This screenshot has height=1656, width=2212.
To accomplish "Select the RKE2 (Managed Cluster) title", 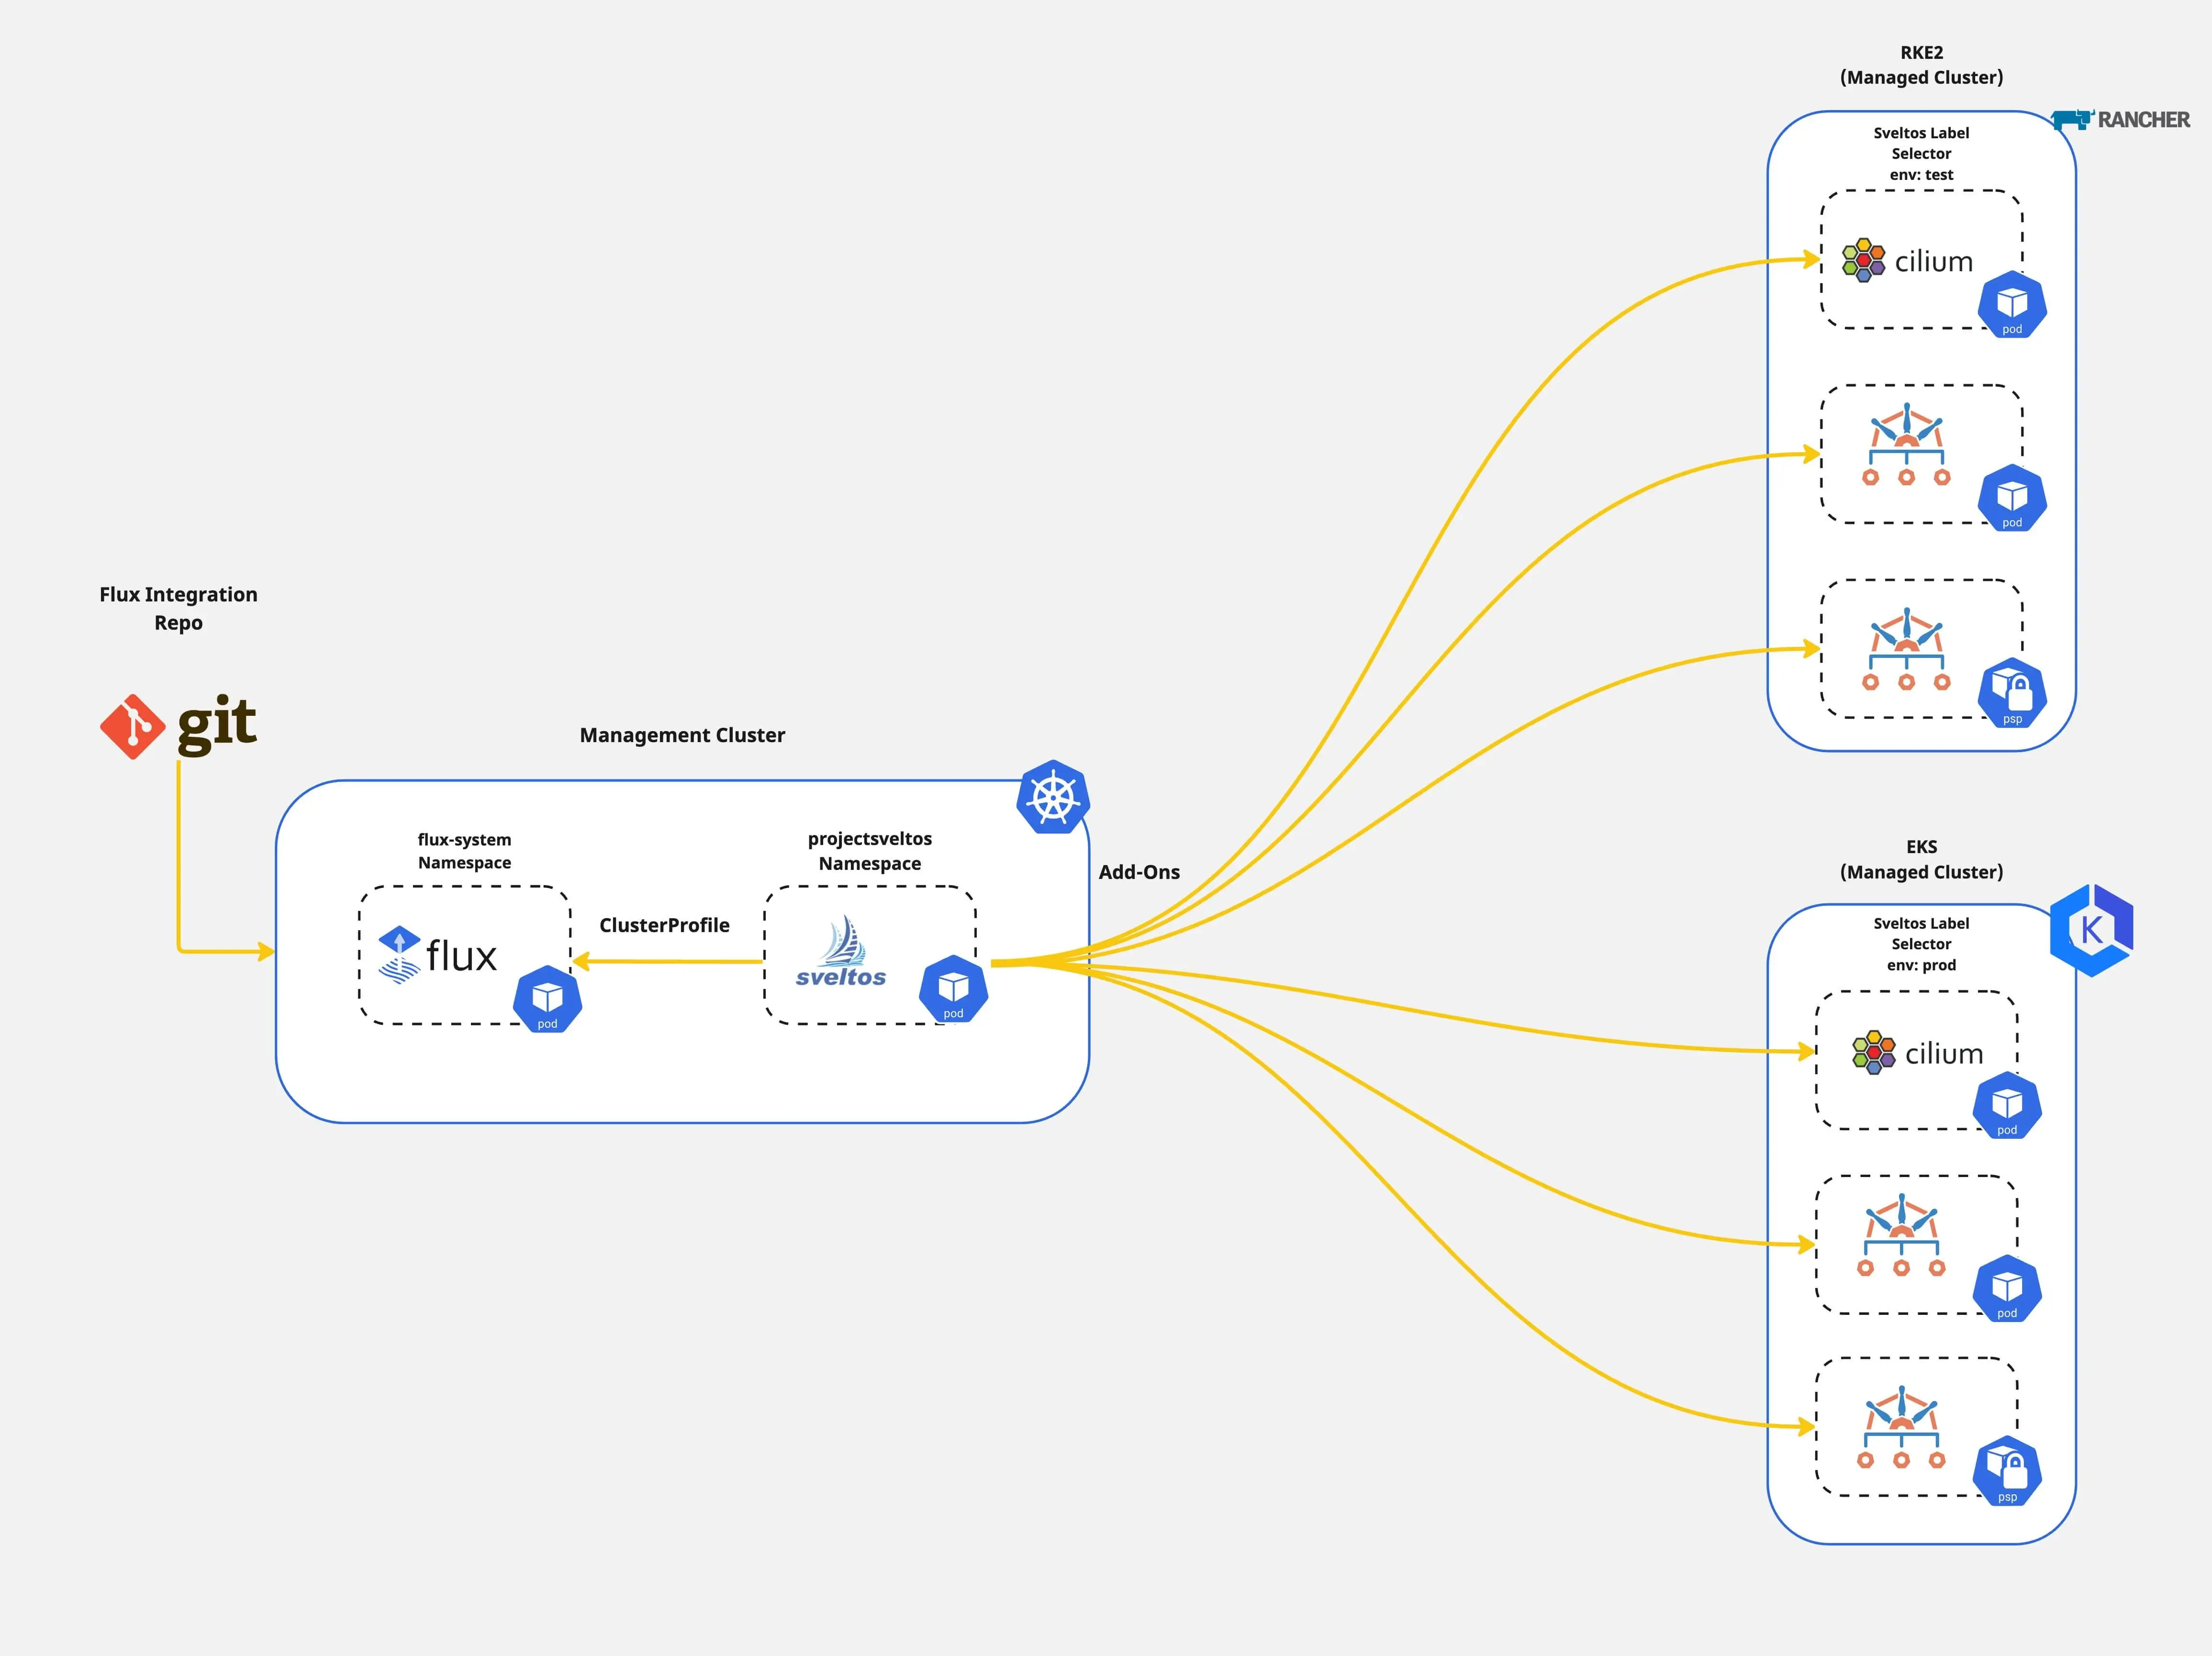I will pos(1921,65).
